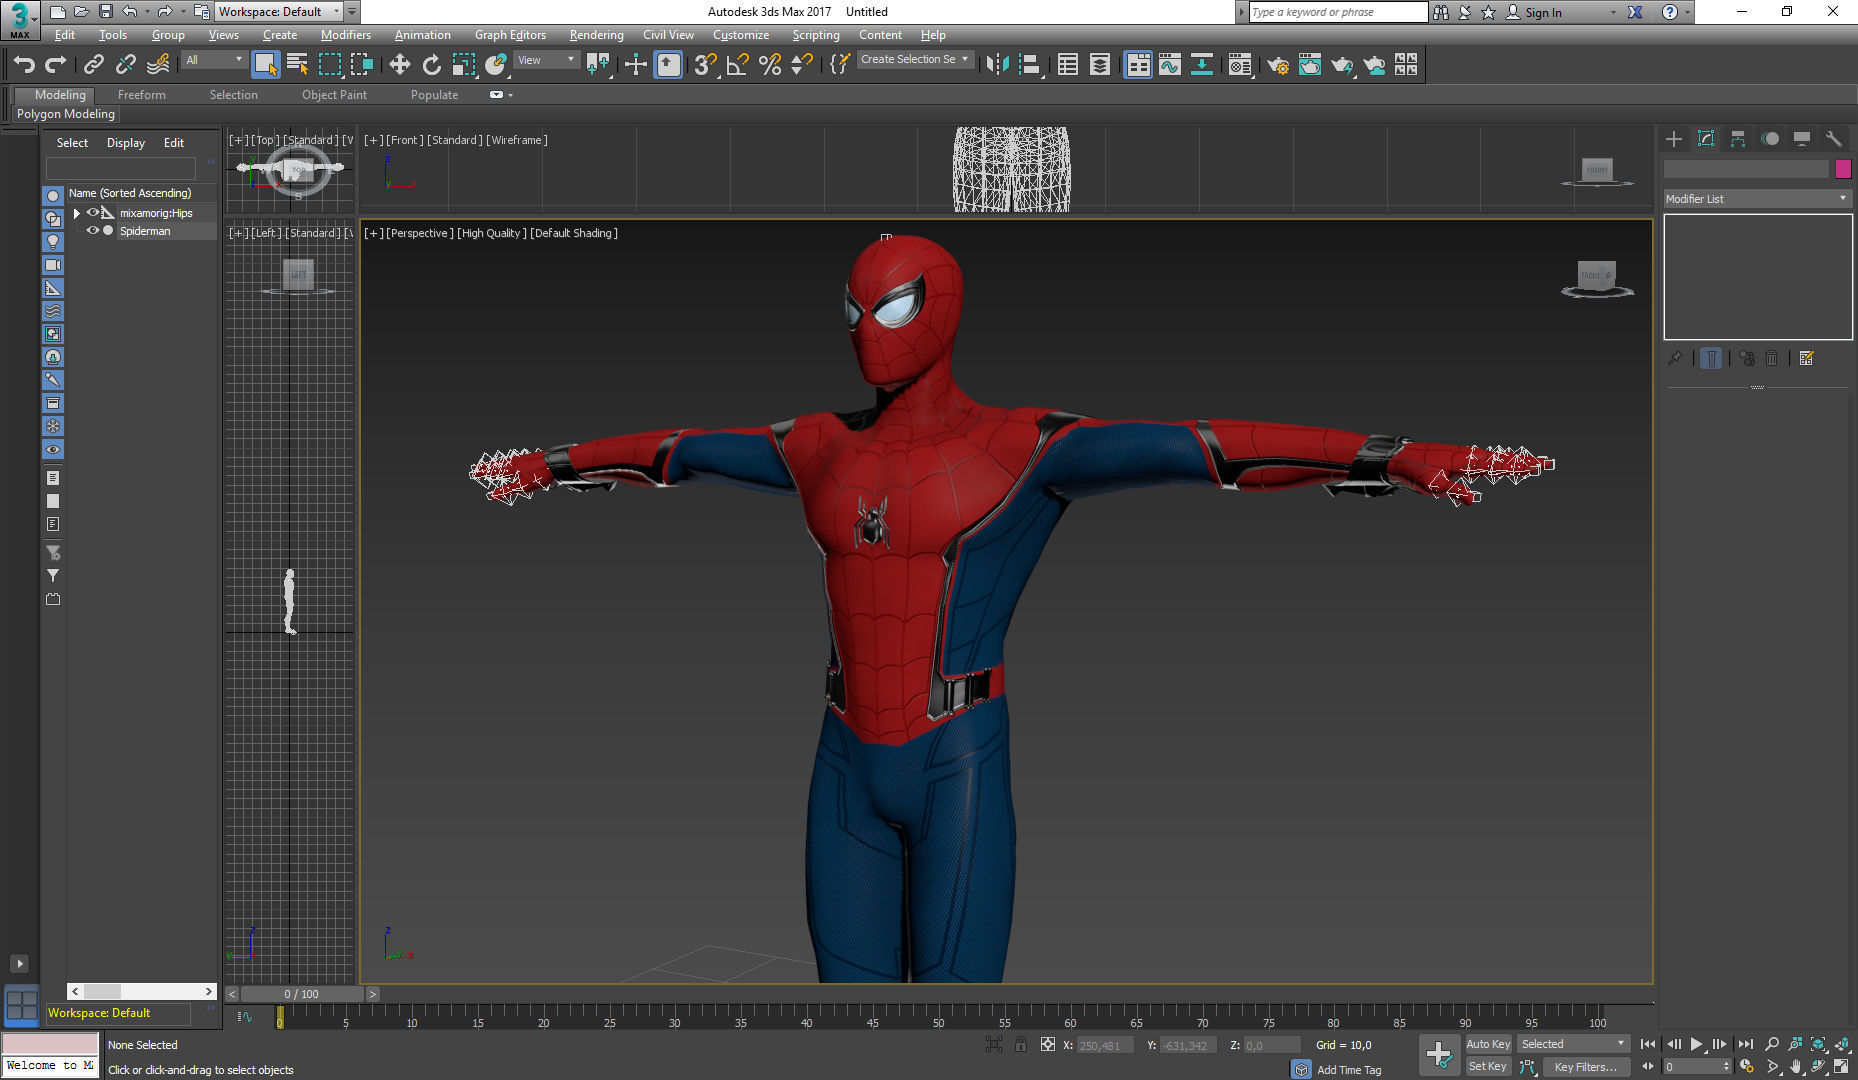This screenshot has height=1080, width=1858.
Task: Click the Unlink Selection tool
Action: point(126,65)
